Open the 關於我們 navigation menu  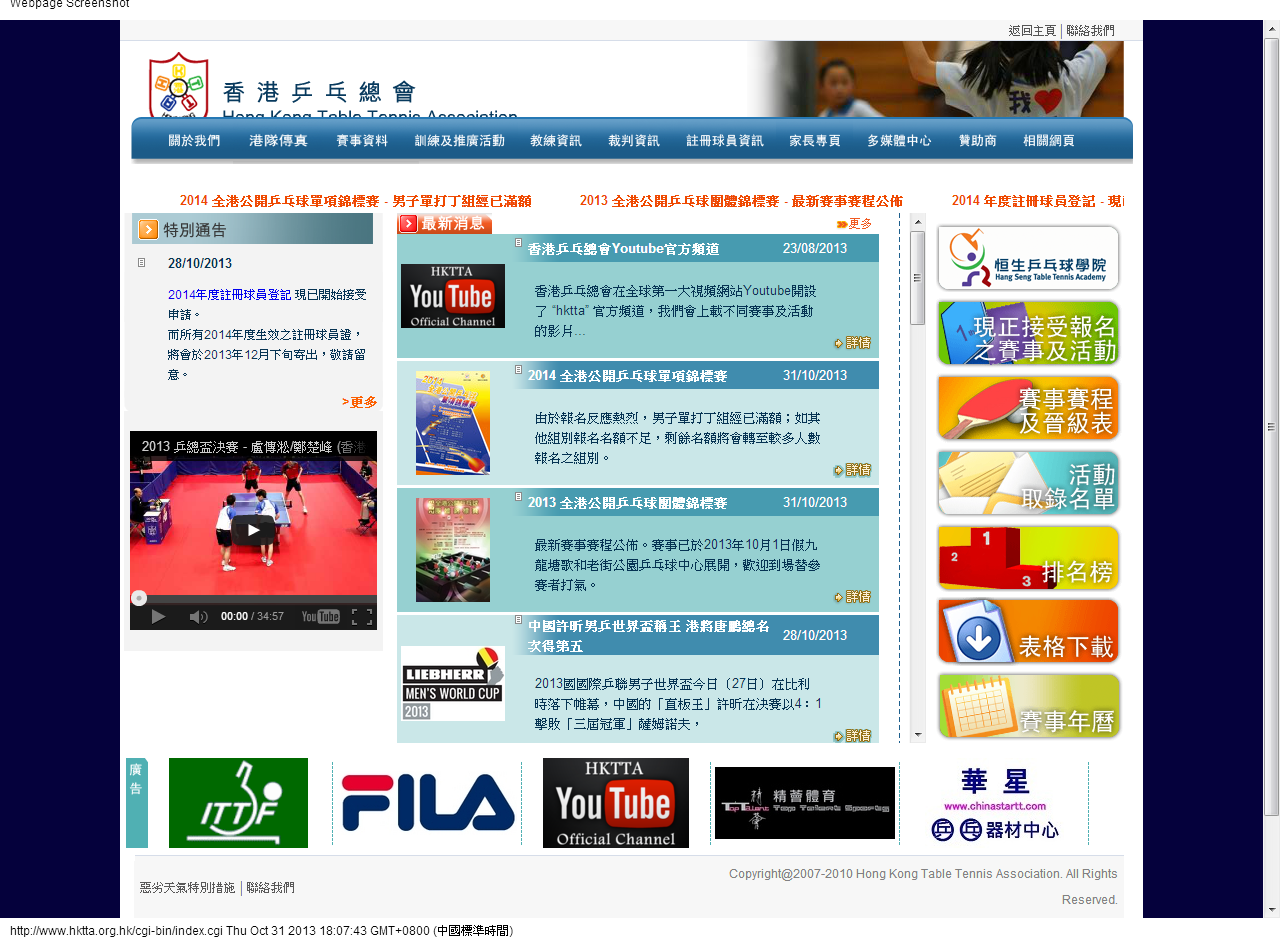[194, 141]
